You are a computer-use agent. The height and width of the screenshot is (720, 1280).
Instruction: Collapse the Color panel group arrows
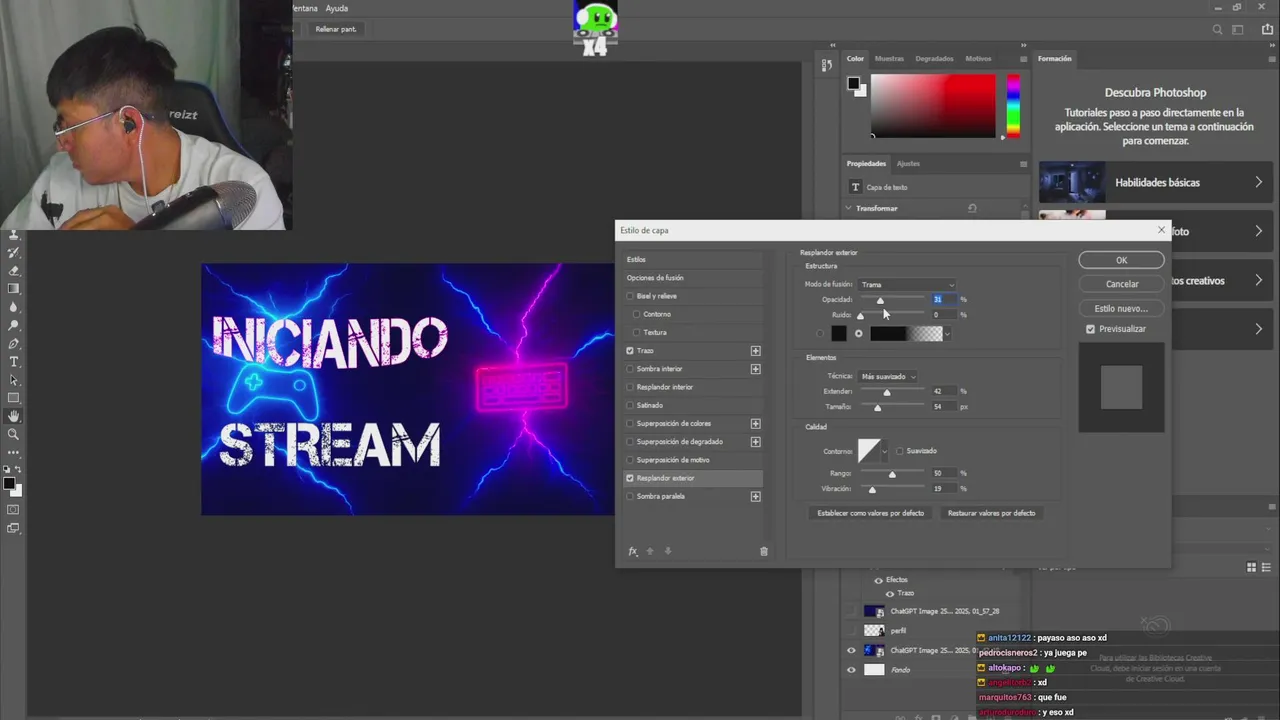tap(1023, 45)
